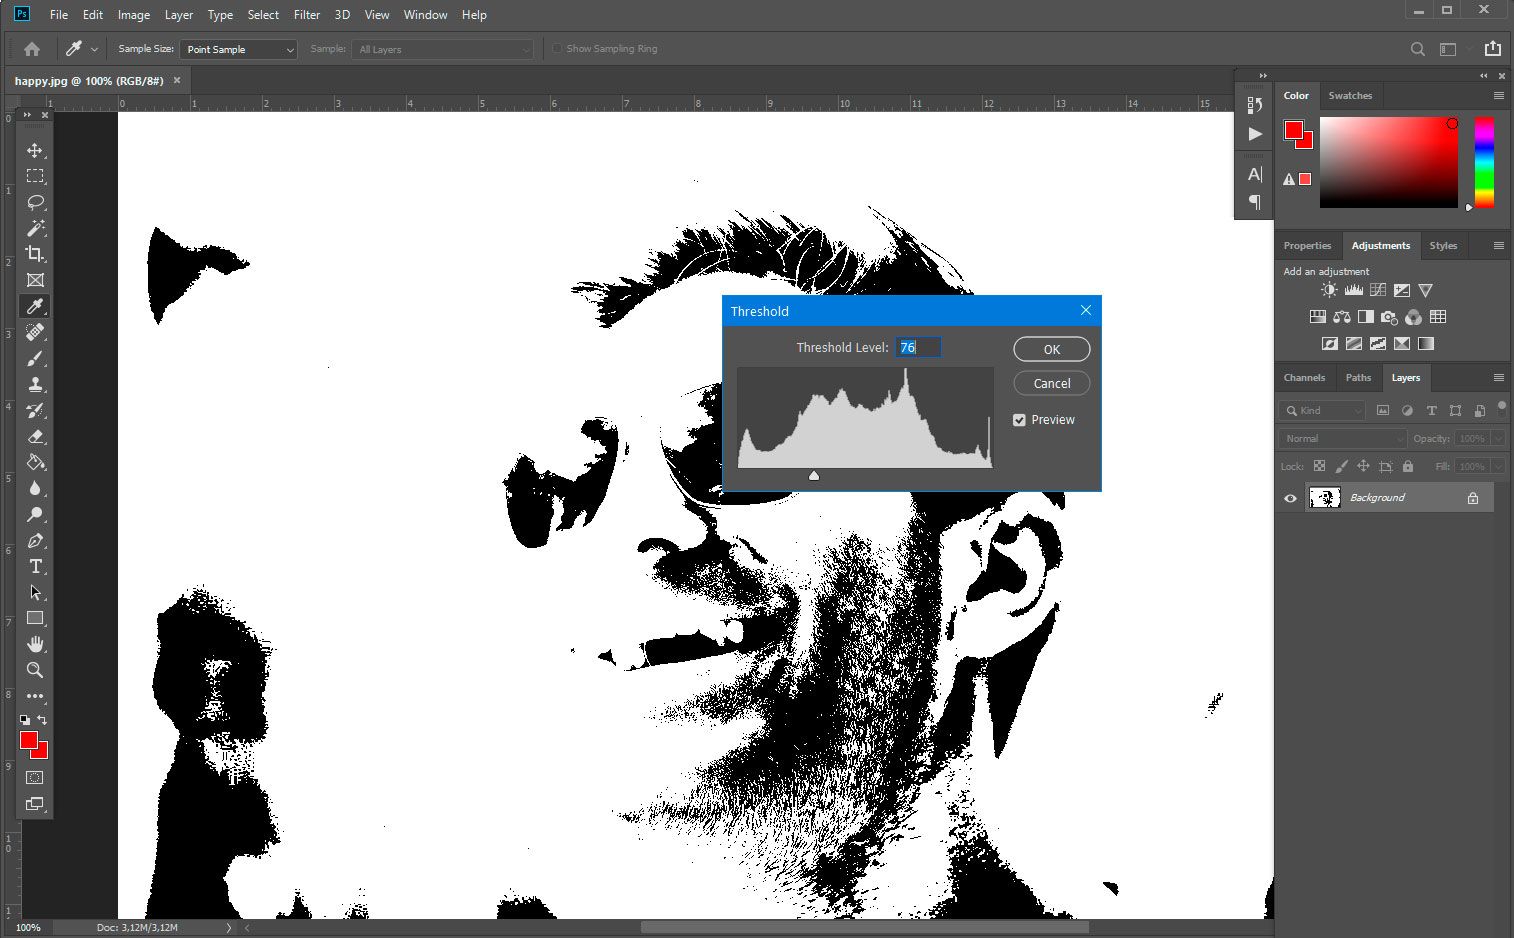
Task: Open the layer Kind filter dropdown
Action: [x=1323, y=411]
